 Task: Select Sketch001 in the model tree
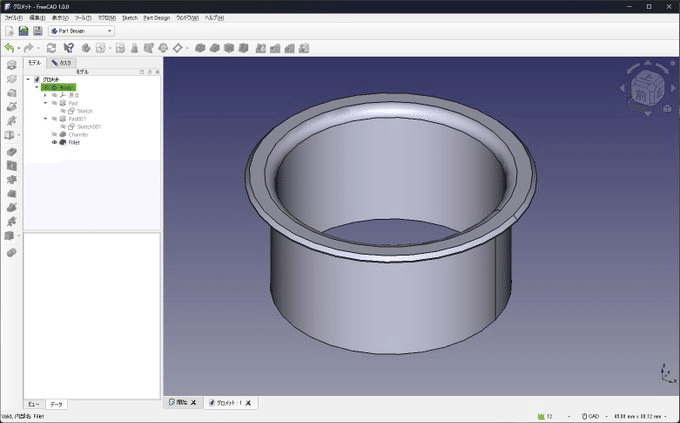[89, 127]
